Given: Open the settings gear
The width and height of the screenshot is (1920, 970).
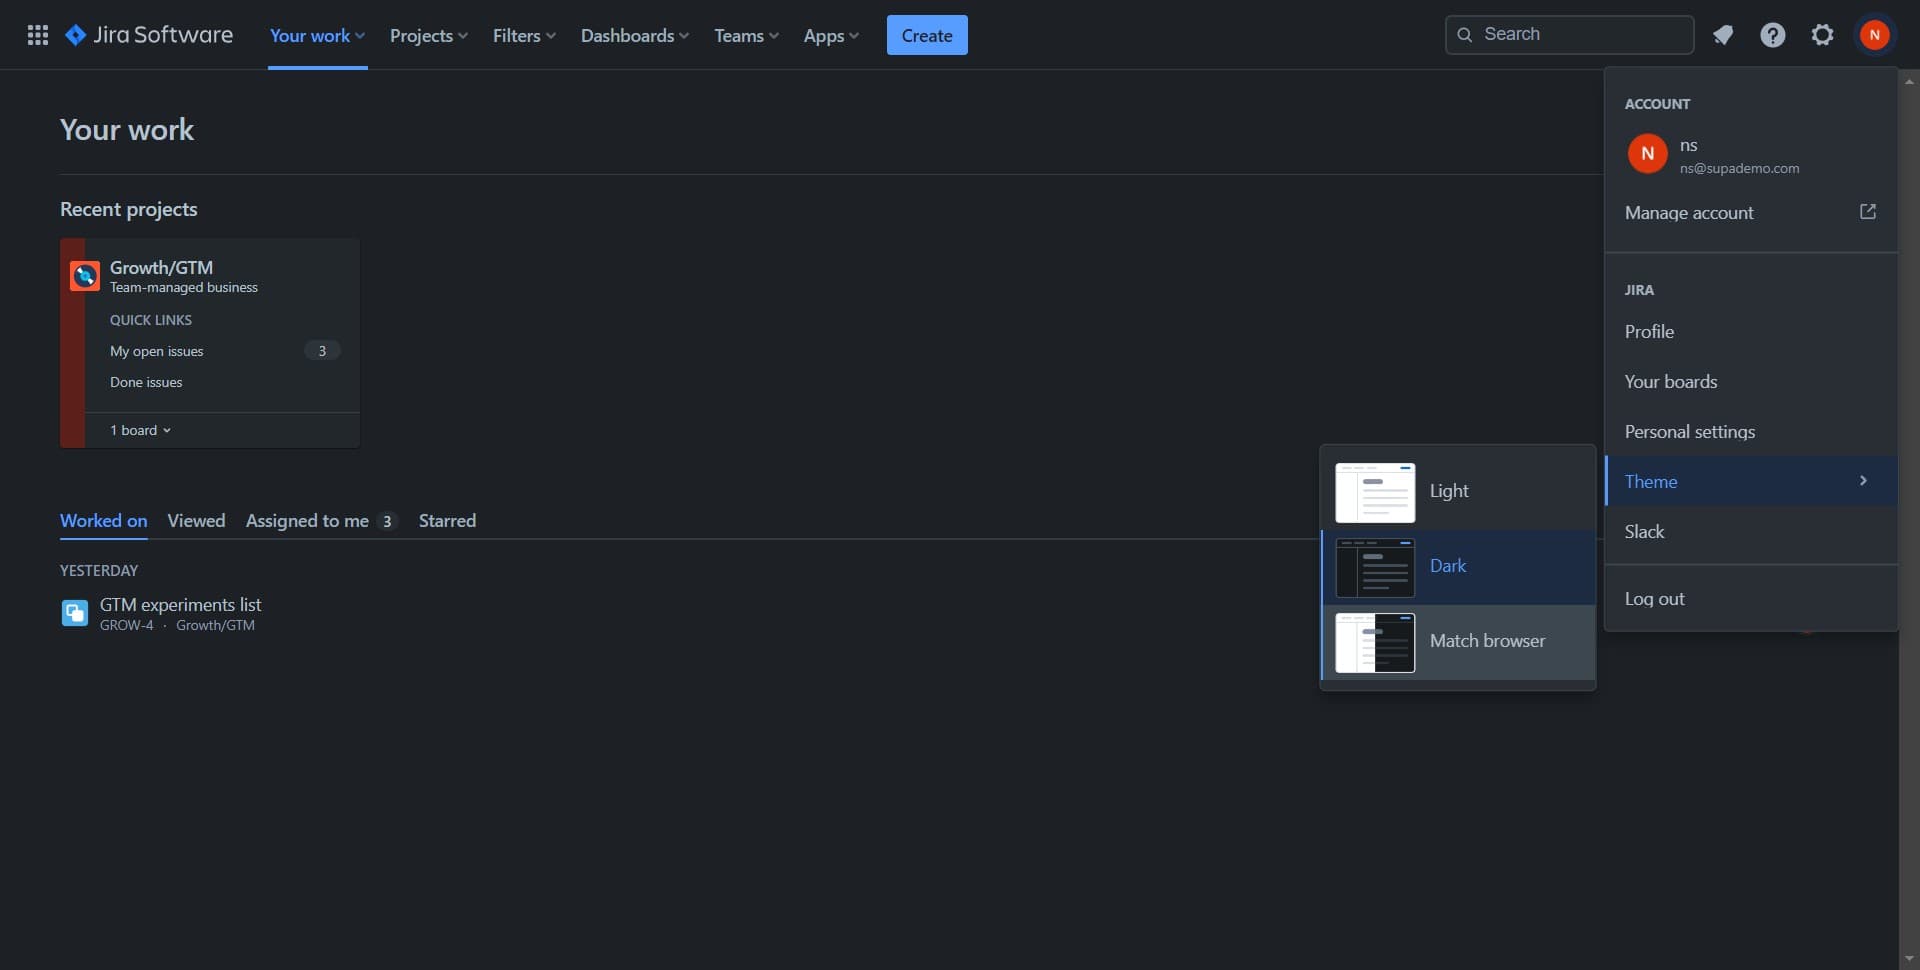Looking at the screenshot, I should click(x=1821, y=34).
